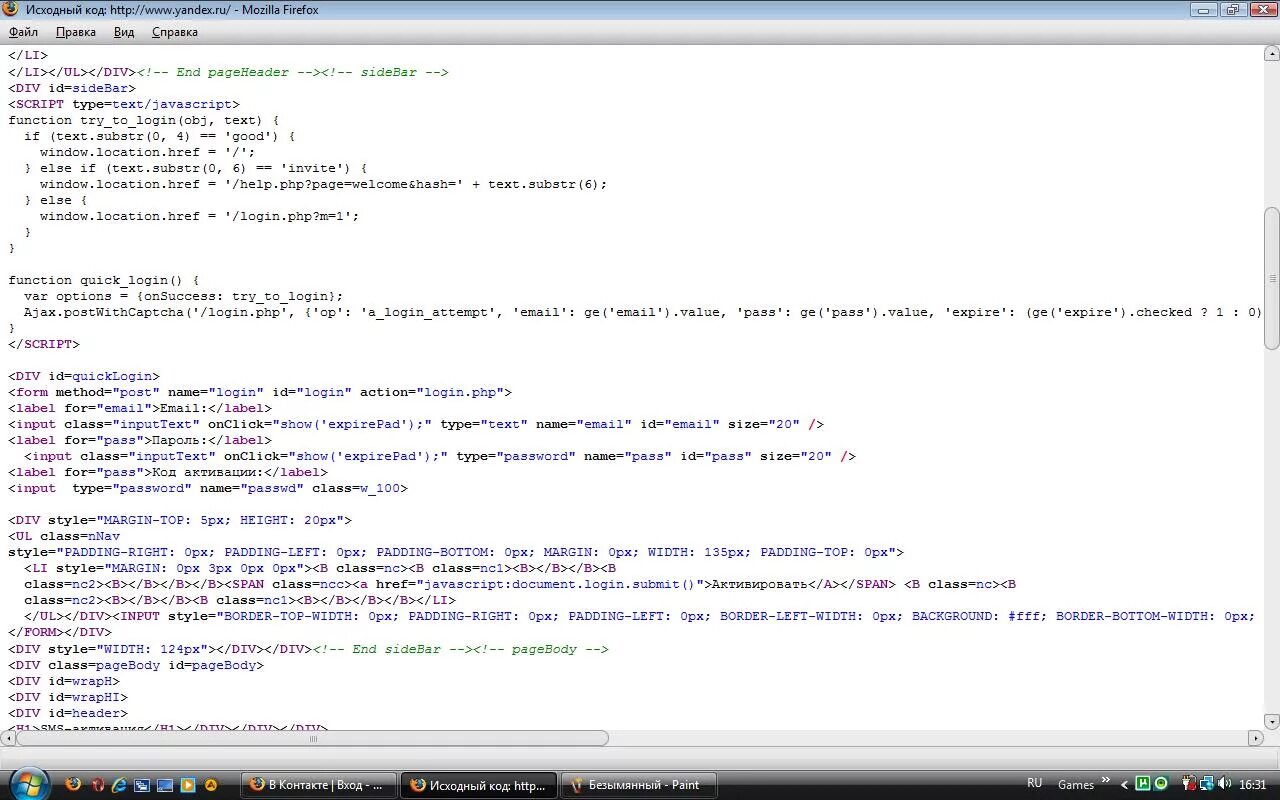Click the '</SCRIPT>' closing tag line

[44, 344]
